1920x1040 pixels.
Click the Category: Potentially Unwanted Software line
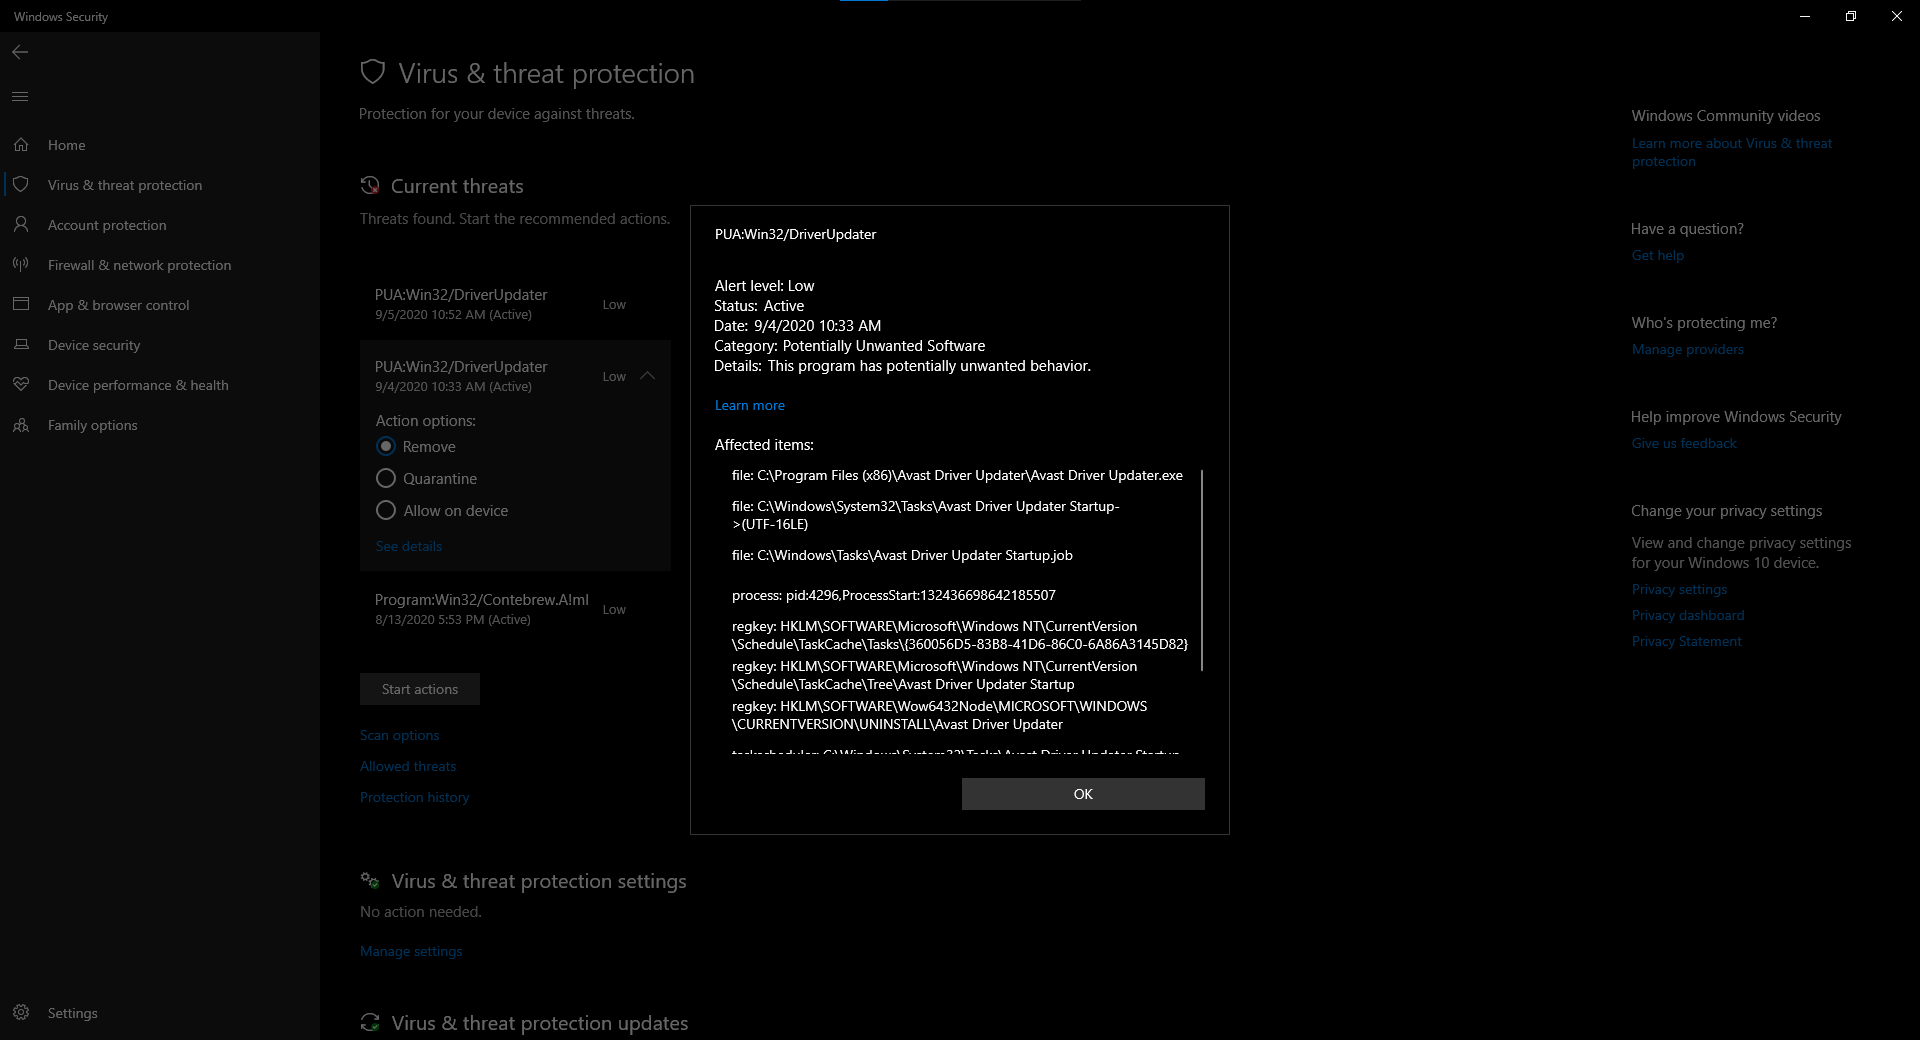849,346
